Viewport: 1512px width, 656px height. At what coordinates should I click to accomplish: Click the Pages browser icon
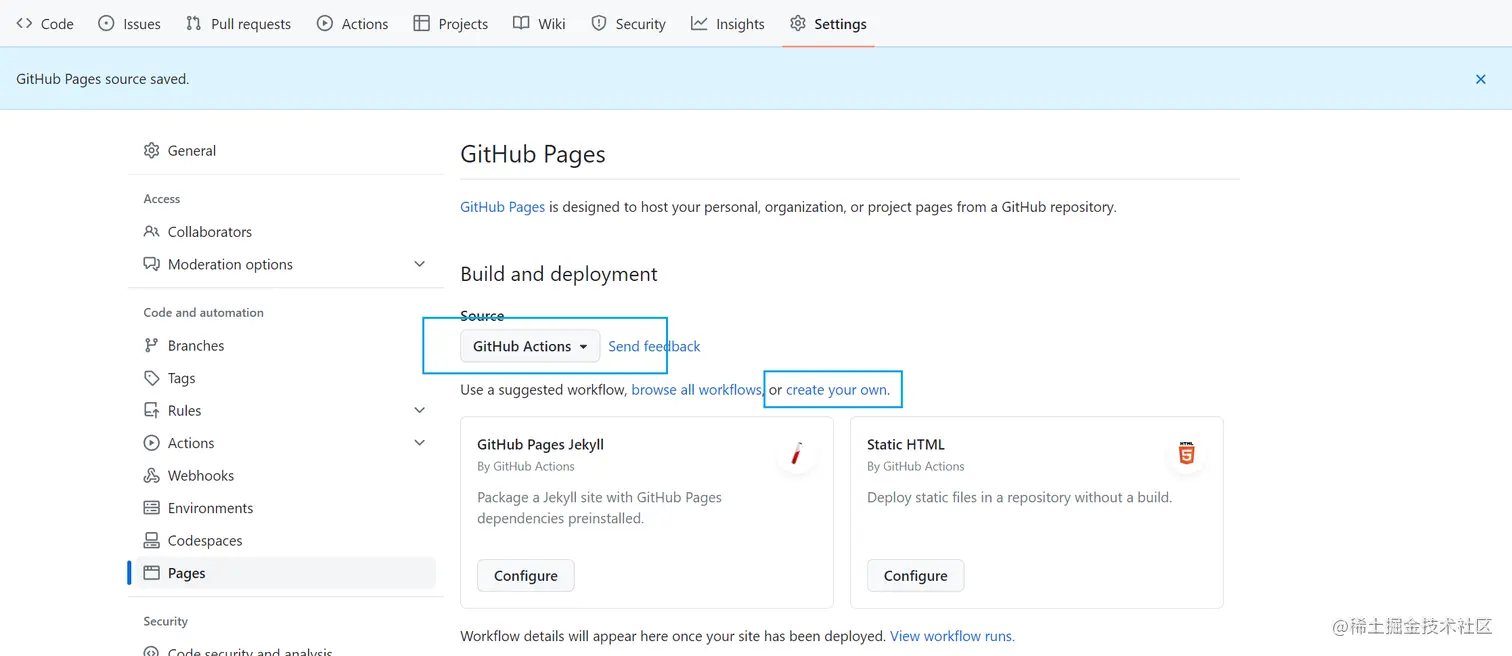click(x=152, y=573)
